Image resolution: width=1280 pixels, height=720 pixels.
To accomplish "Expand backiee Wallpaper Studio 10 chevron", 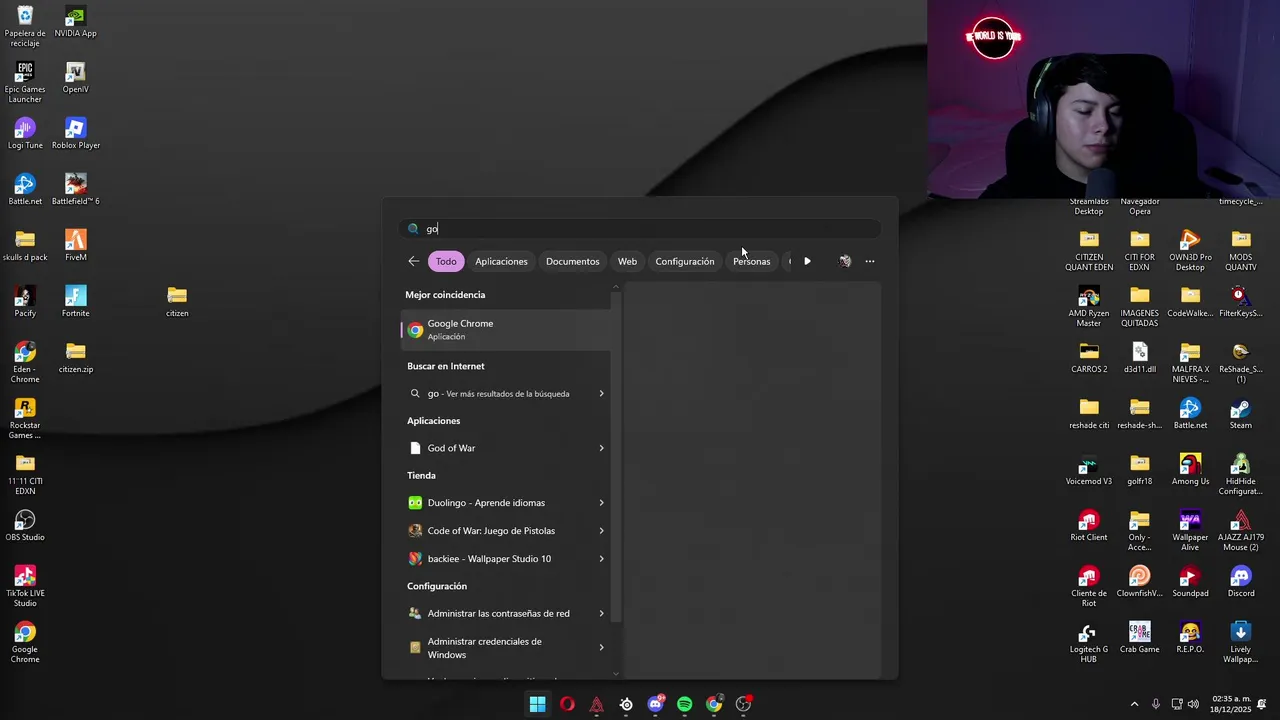I will pyautogui.click(x=601, y=559).
